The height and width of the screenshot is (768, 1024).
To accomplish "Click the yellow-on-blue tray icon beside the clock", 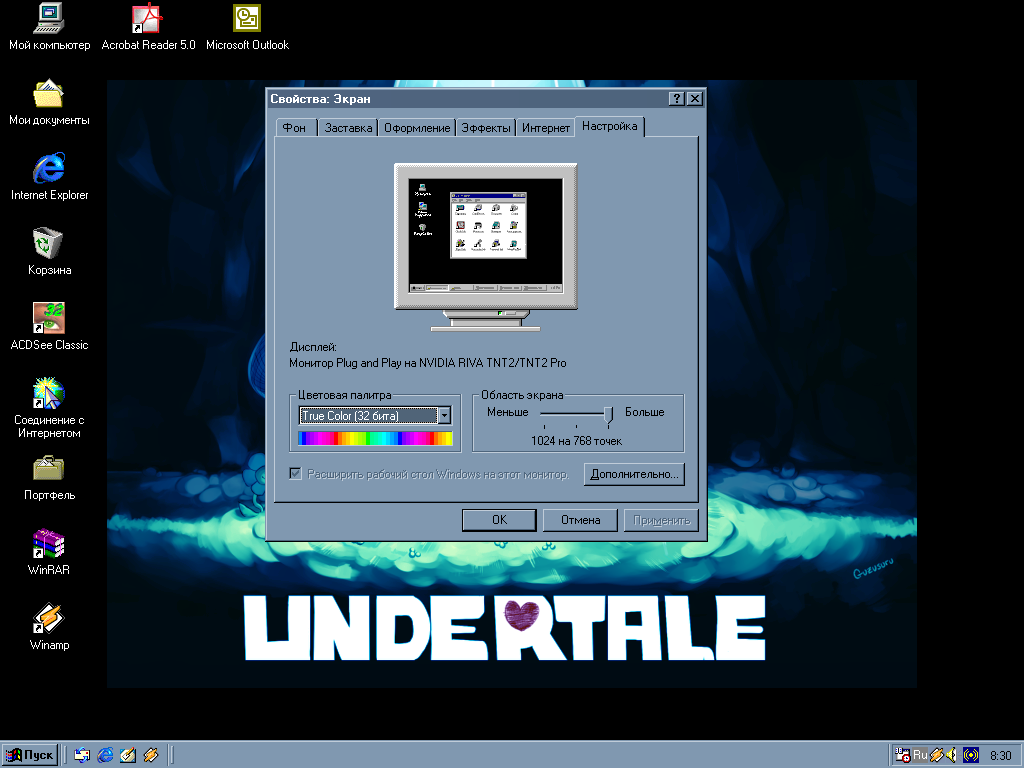I will [971, 756].
